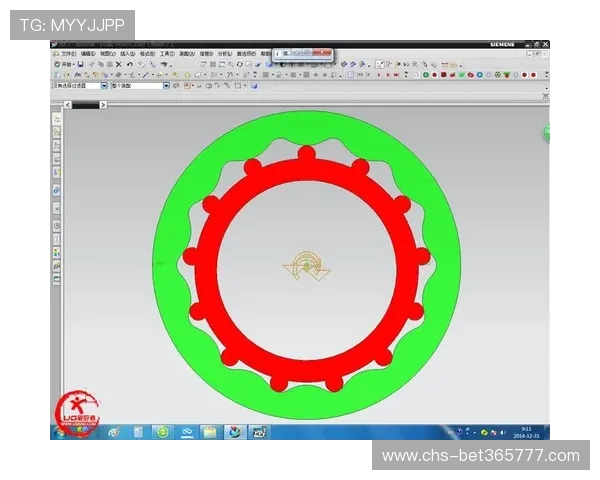
Task: Open the 装配(A) Assemblies menu
Action: [187, 54]
